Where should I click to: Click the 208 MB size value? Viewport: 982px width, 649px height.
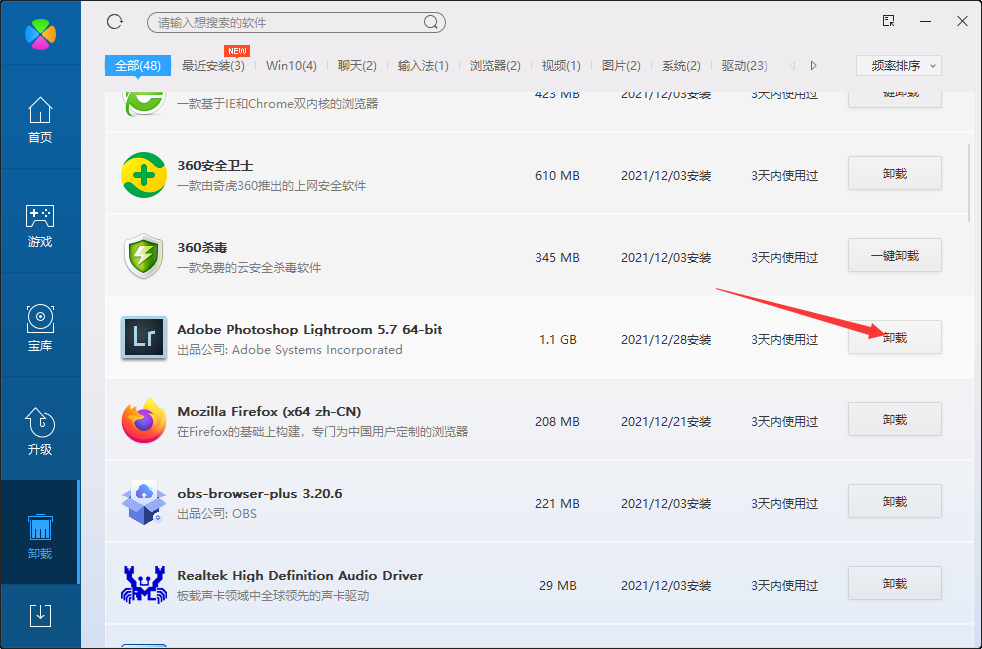pos(557,422)
